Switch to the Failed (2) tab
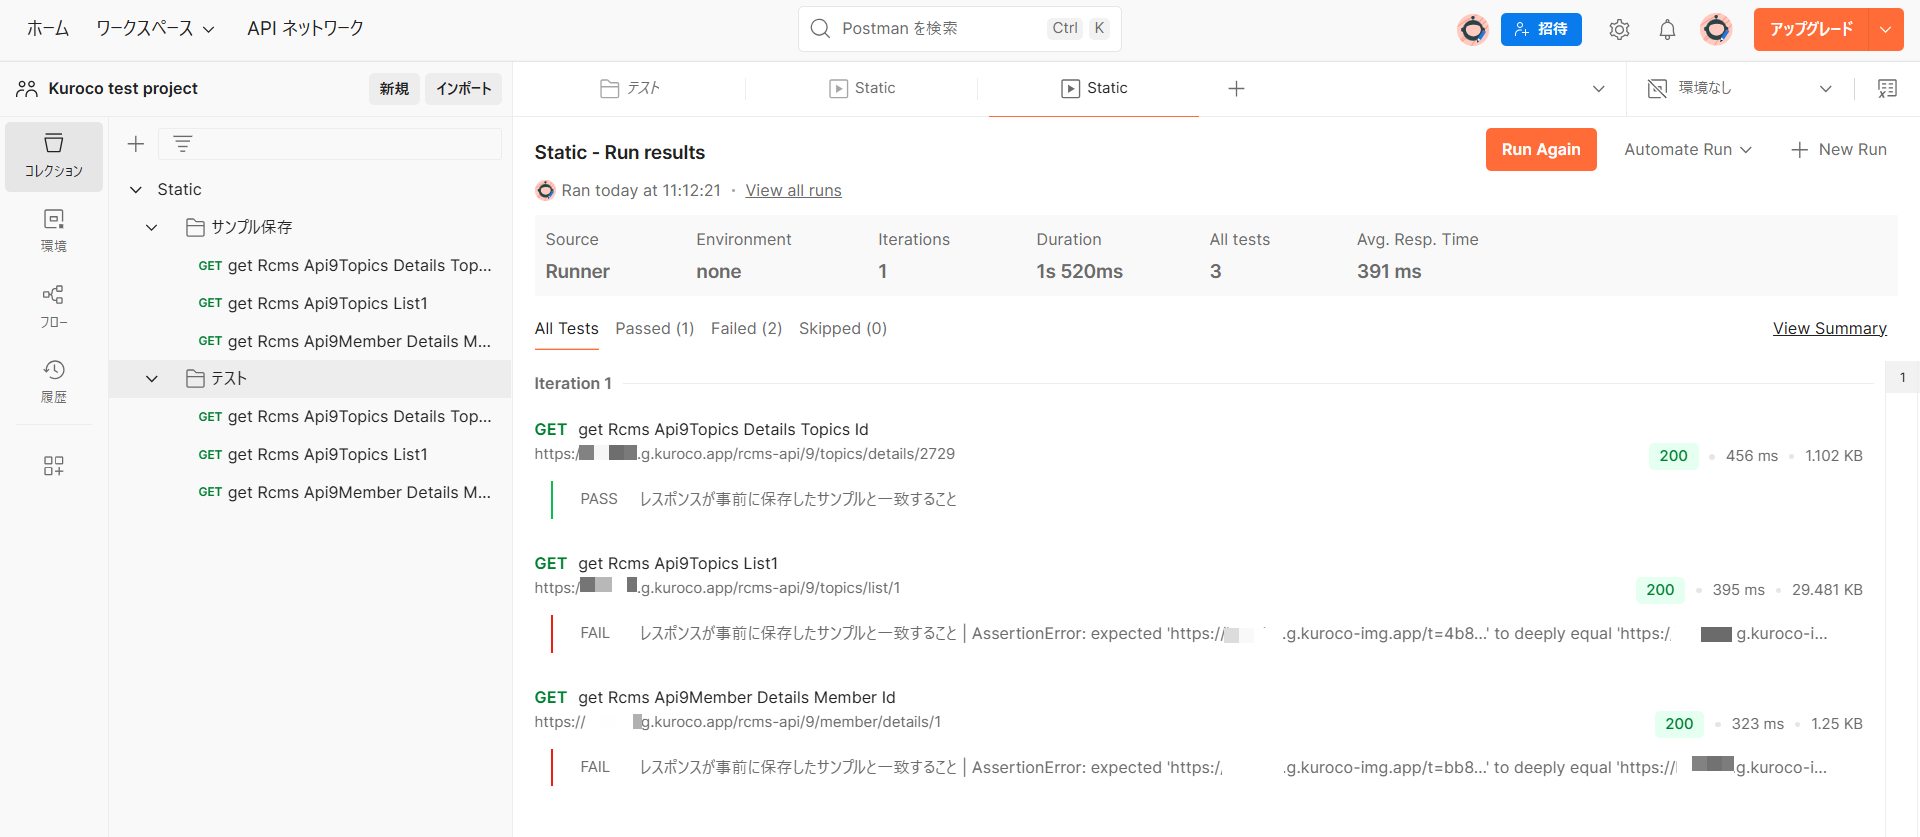Viewport: 1920px width, 837px height. click(x=746, y=329)
